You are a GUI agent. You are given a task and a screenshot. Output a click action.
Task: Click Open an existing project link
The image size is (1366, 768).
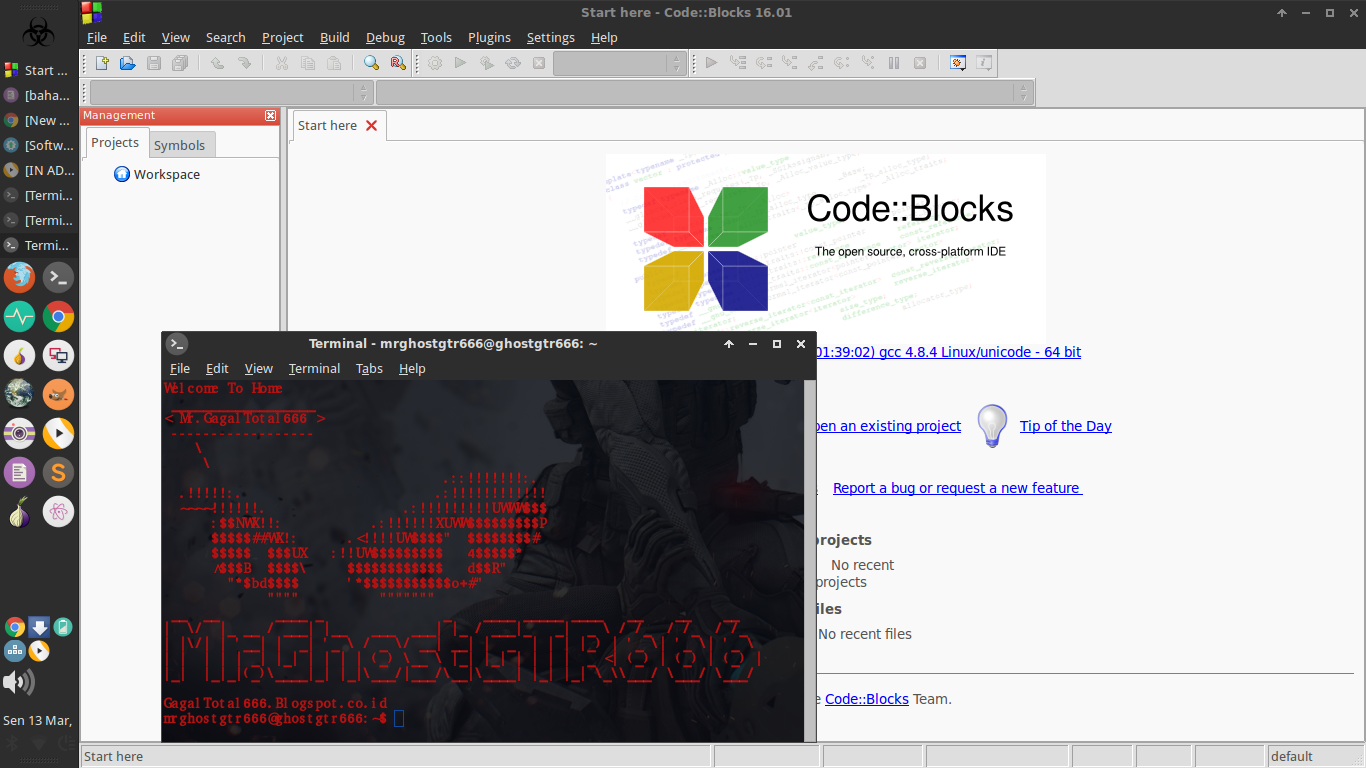888,426
